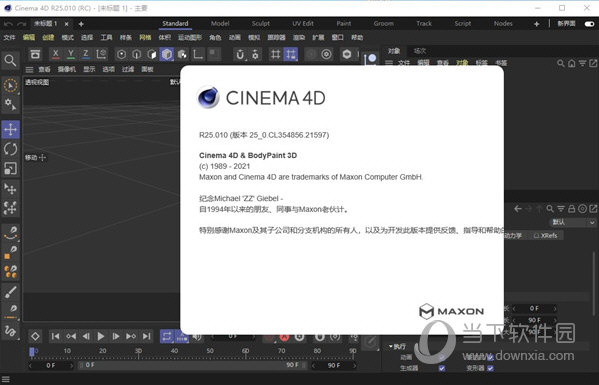Viewport: 599px width, 385px height.
Task: Click the attribute manager back arrow
Action: click(518, 209)
